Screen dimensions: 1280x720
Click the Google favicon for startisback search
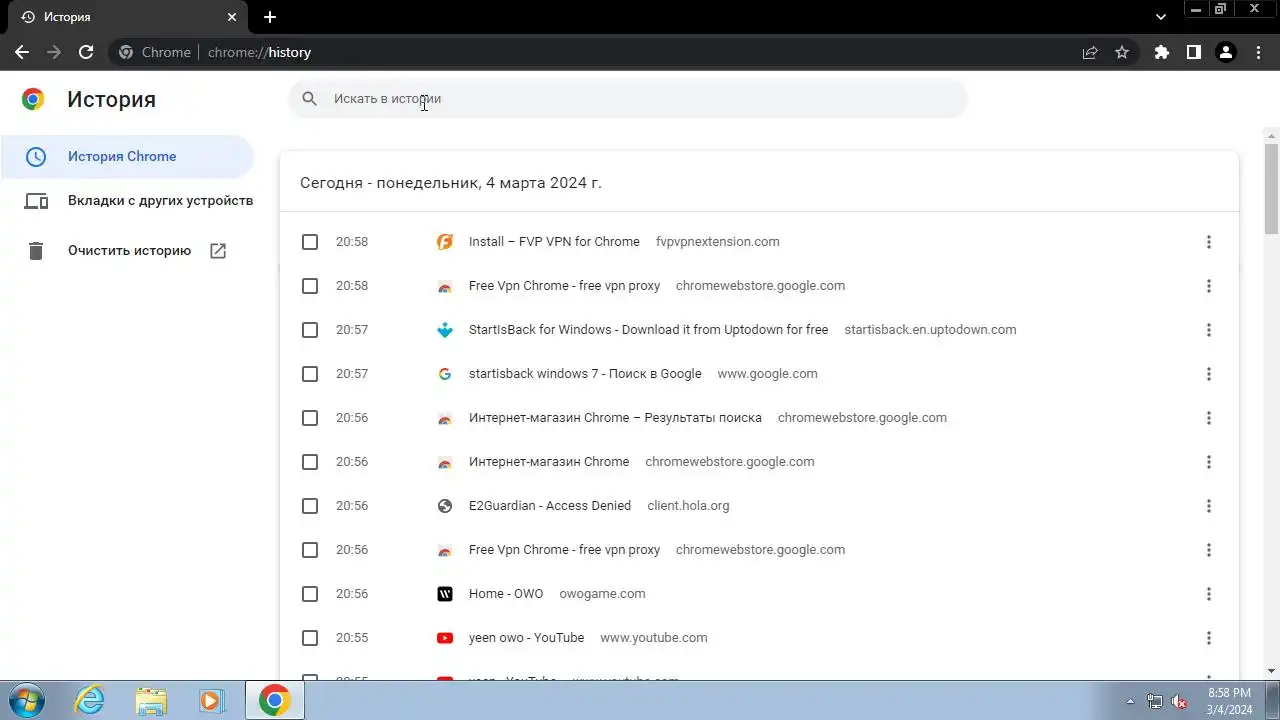tap(445, 374)
